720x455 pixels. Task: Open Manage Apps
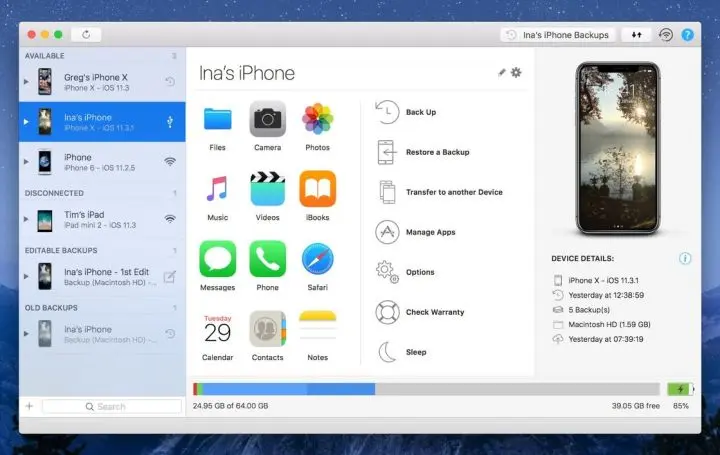(x=416, y=232)
